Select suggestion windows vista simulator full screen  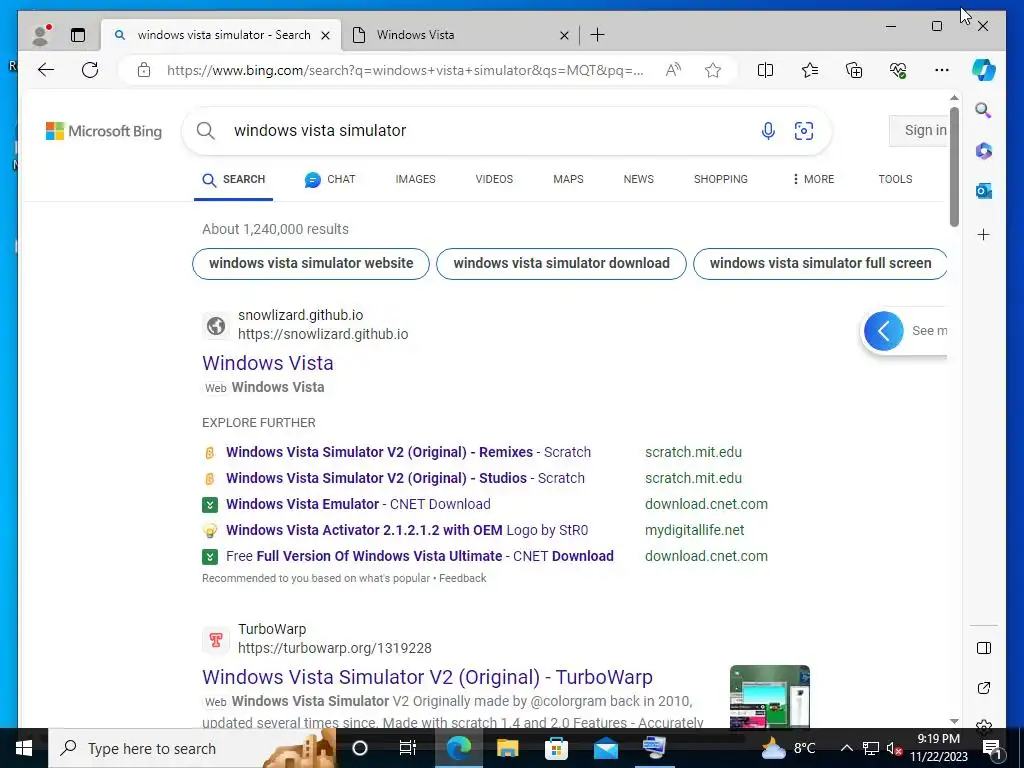[820, 263]
